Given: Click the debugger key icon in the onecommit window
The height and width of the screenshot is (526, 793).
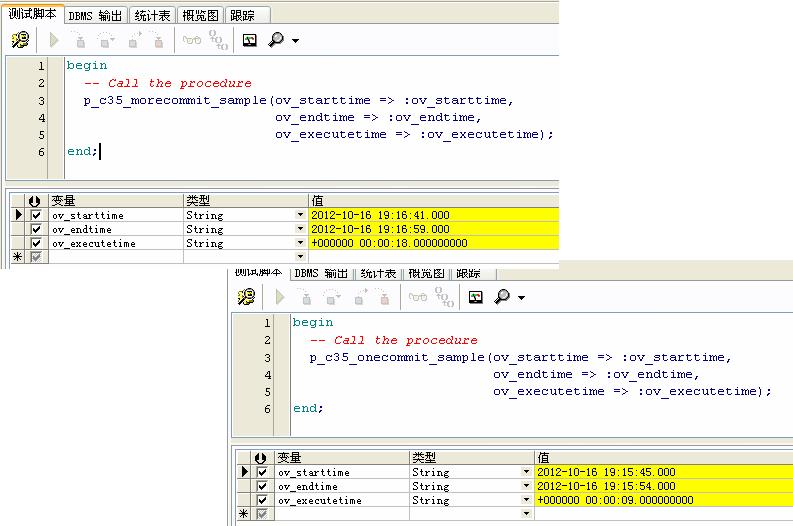Looking at the screenshot, I should [x=246, y=297].
